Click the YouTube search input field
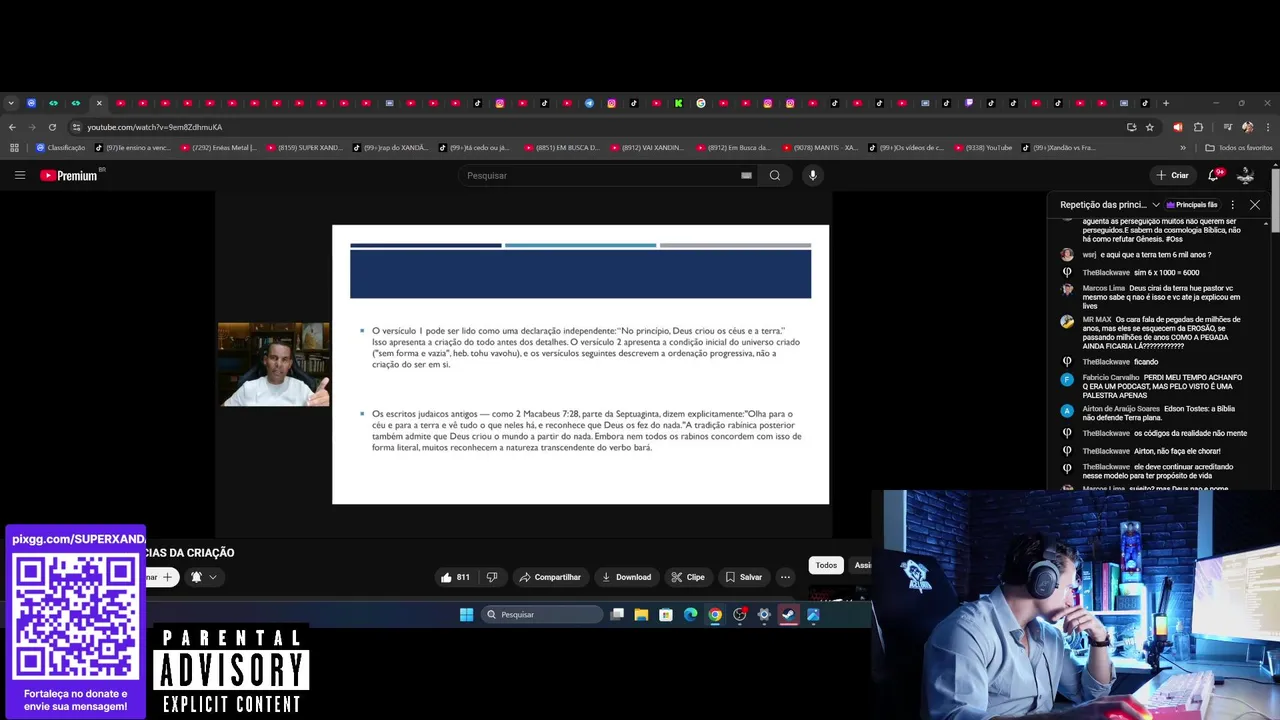1280x720 pixels. click(x=600, y=175)
